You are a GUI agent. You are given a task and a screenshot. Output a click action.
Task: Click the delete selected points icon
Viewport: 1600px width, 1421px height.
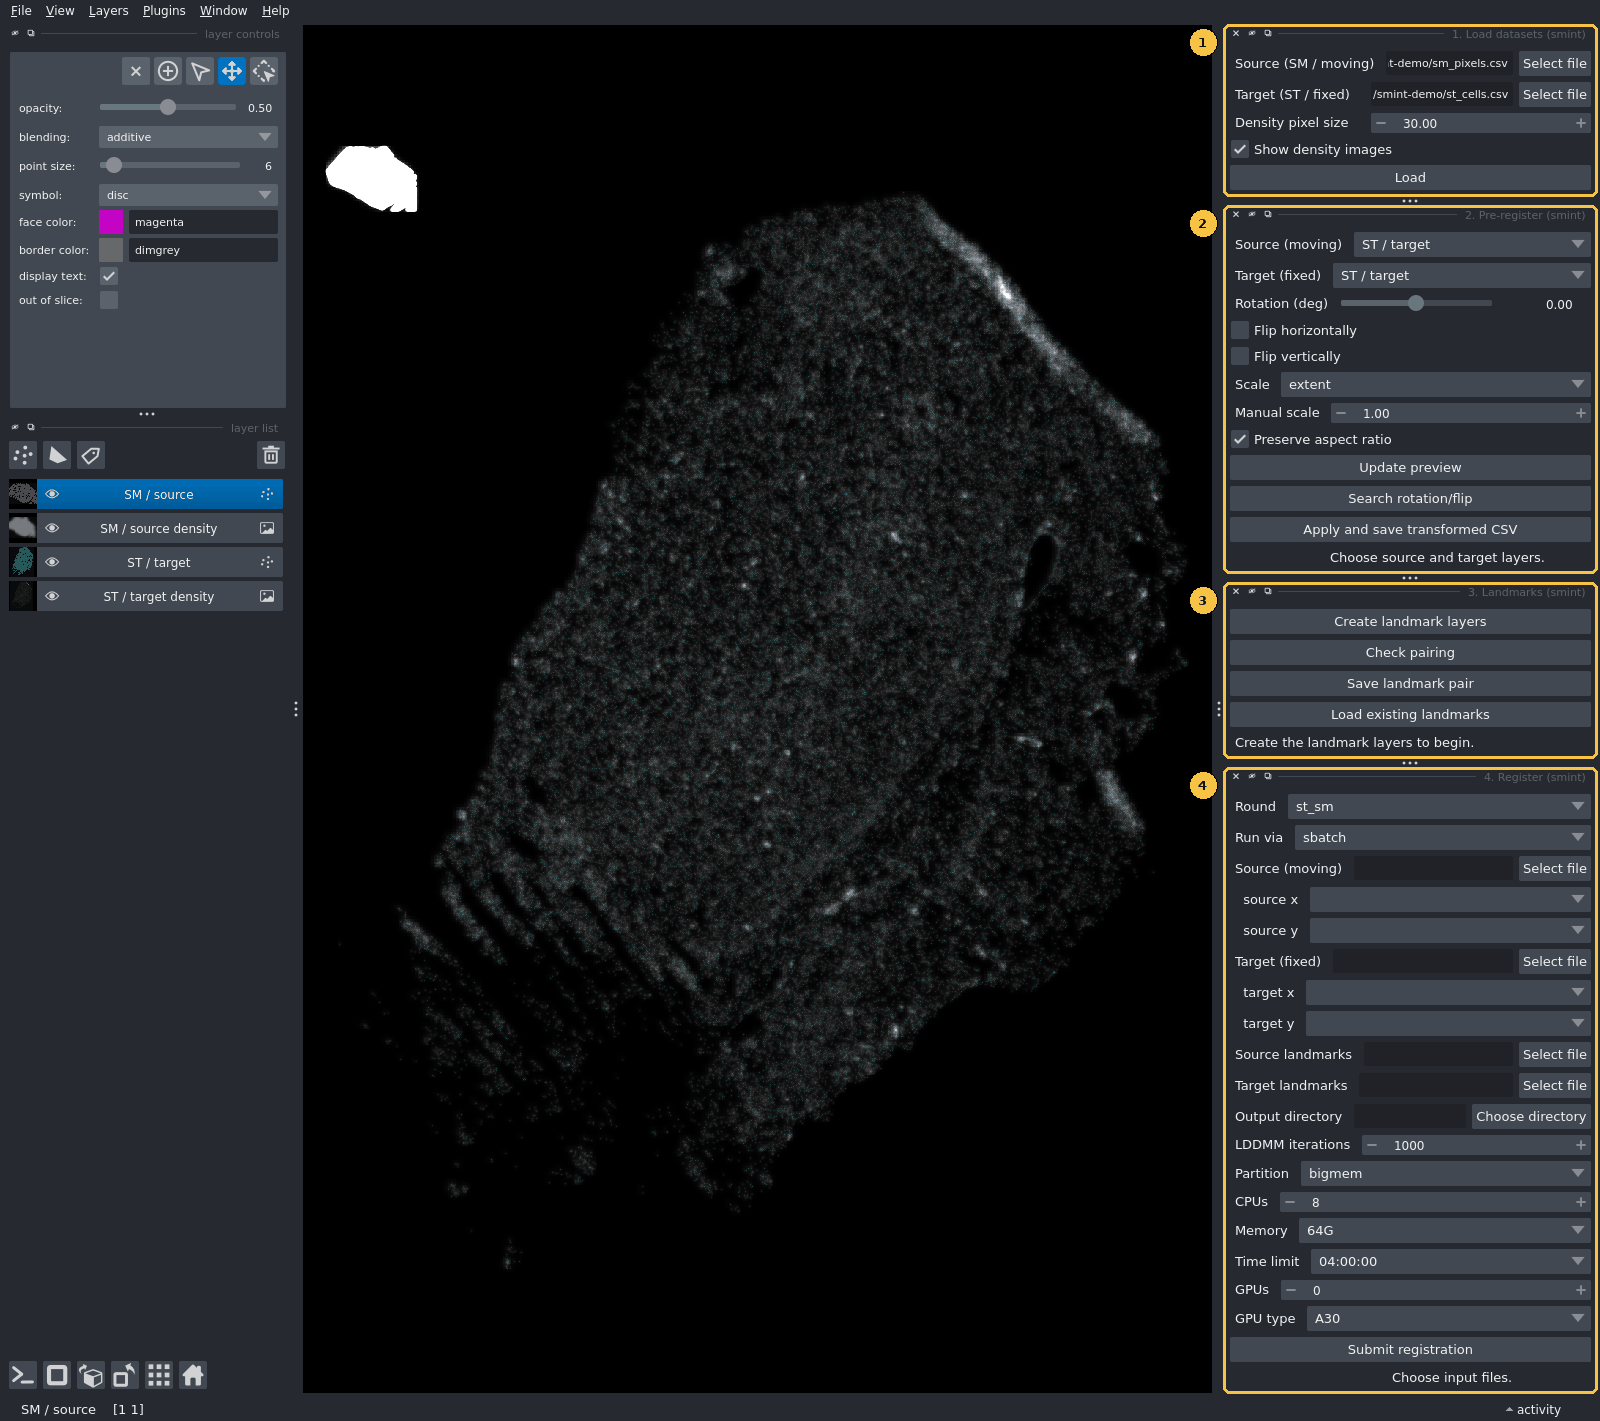click(x=136, y=71)
